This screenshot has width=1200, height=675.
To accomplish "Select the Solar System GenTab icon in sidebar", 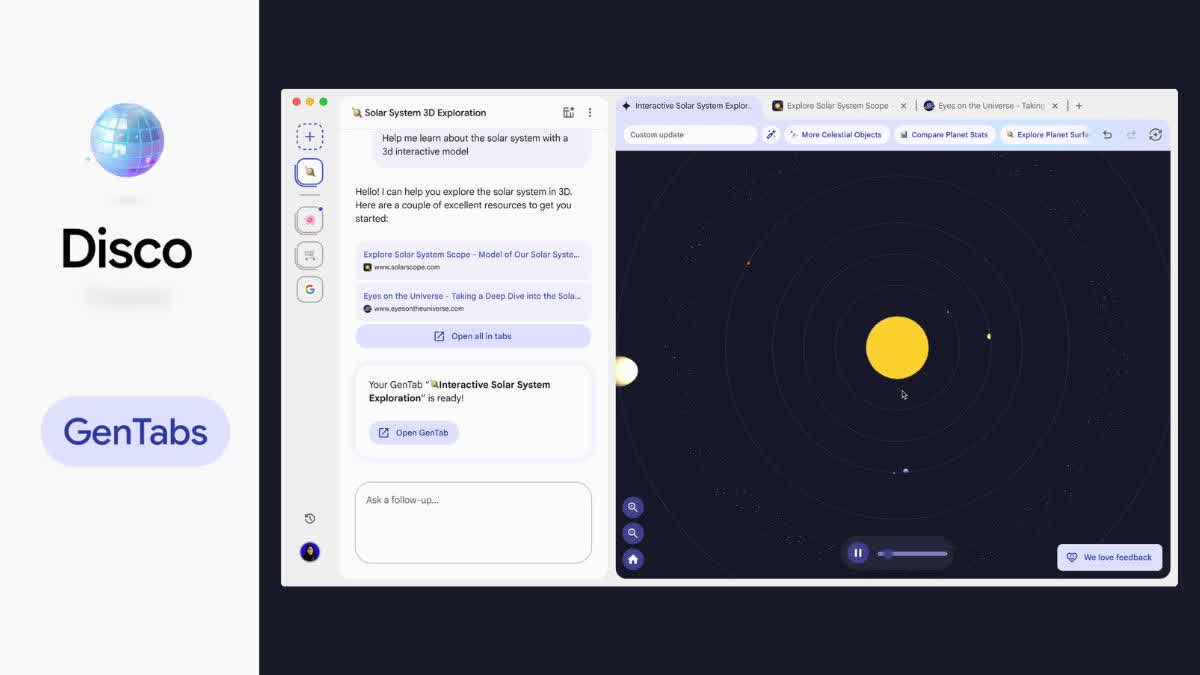I will tap(310, 171).
